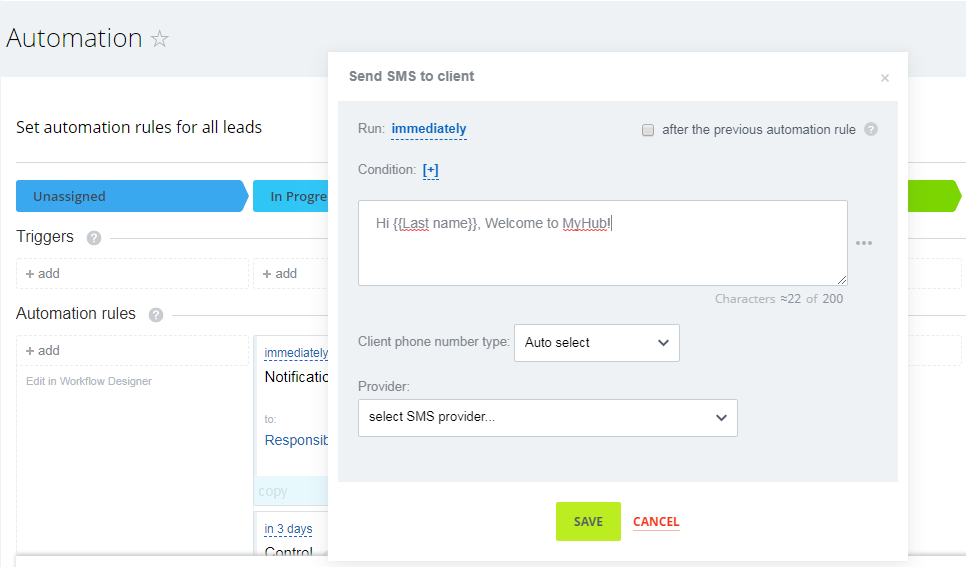This screenshot has height=567, width=966.
Task: Open the three-dot insert field menu
Action: (864, 243)
